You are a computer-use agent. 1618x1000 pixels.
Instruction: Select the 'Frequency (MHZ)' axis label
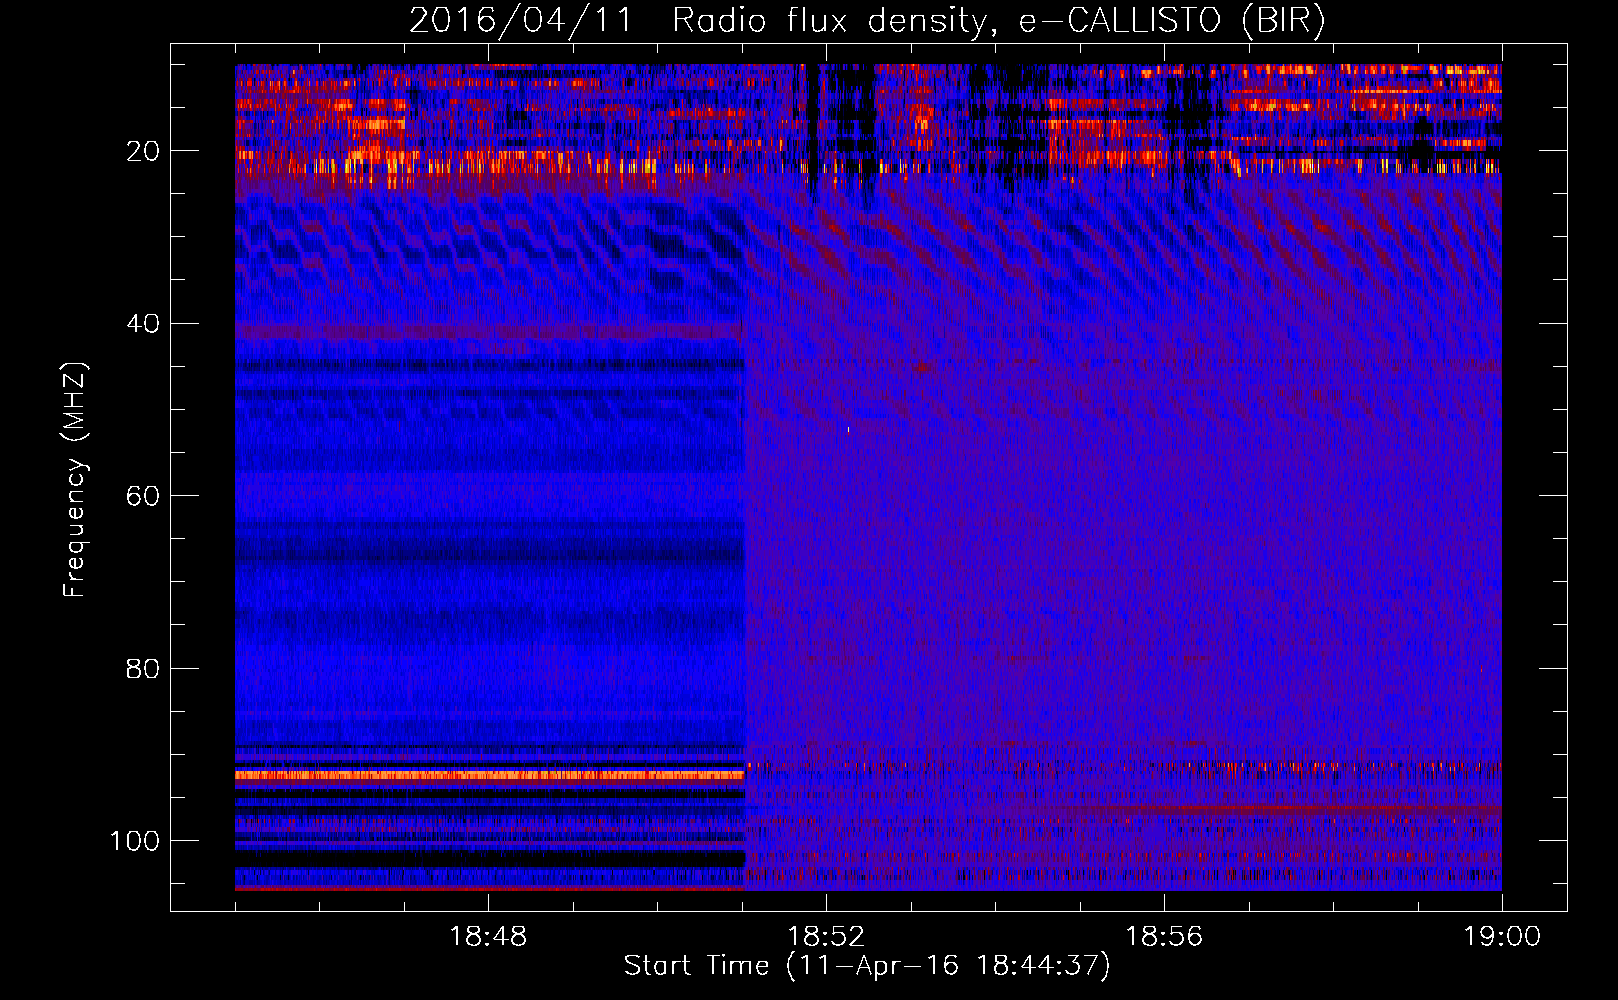(x=75, y=480)
